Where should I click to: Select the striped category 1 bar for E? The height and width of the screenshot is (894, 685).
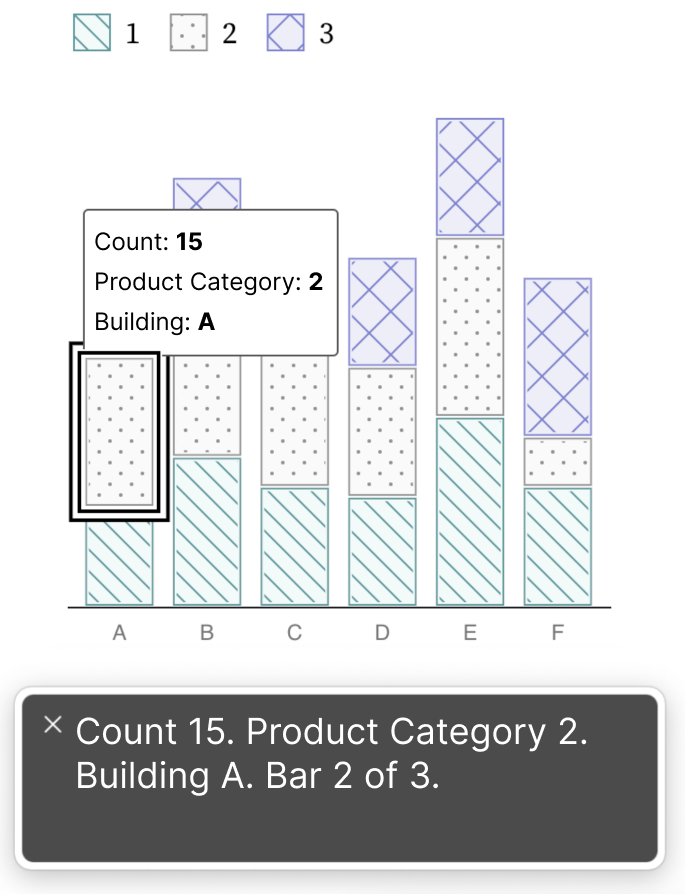point(470,511)
